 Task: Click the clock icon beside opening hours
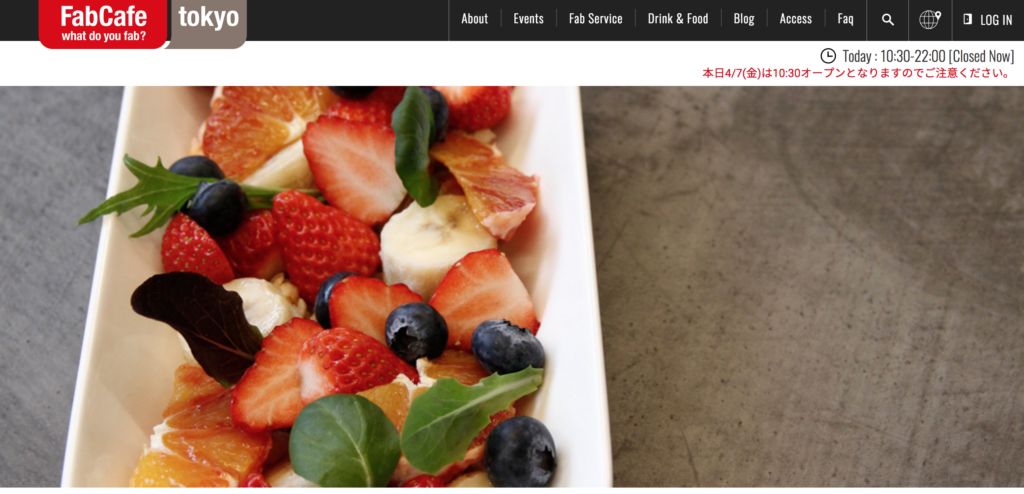point(828,56)
